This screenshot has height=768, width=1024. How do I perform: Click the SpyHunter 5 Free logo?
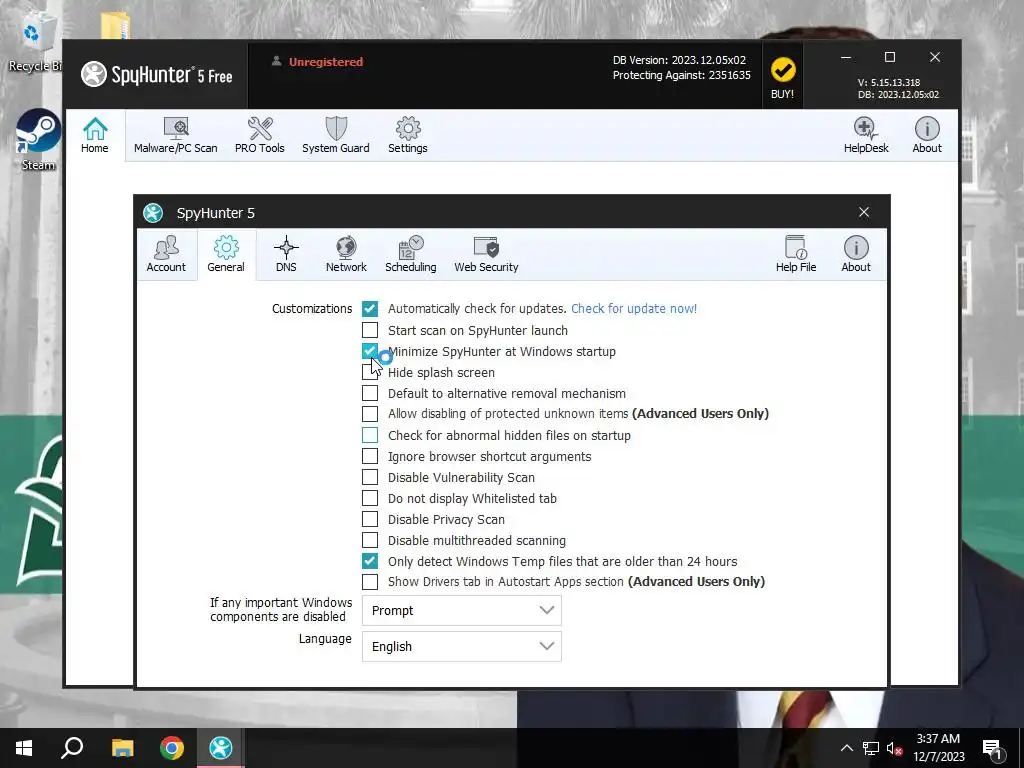157,75
